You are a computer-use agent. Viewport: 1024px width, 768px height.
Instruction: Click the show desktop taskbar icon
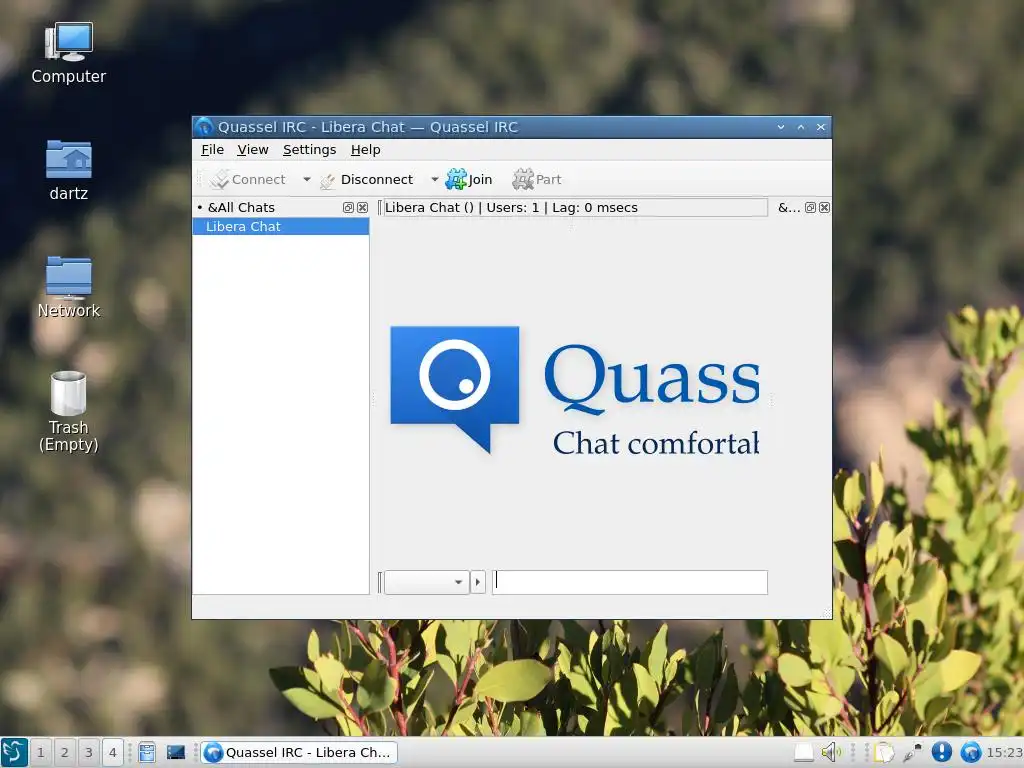coord(176,752)
